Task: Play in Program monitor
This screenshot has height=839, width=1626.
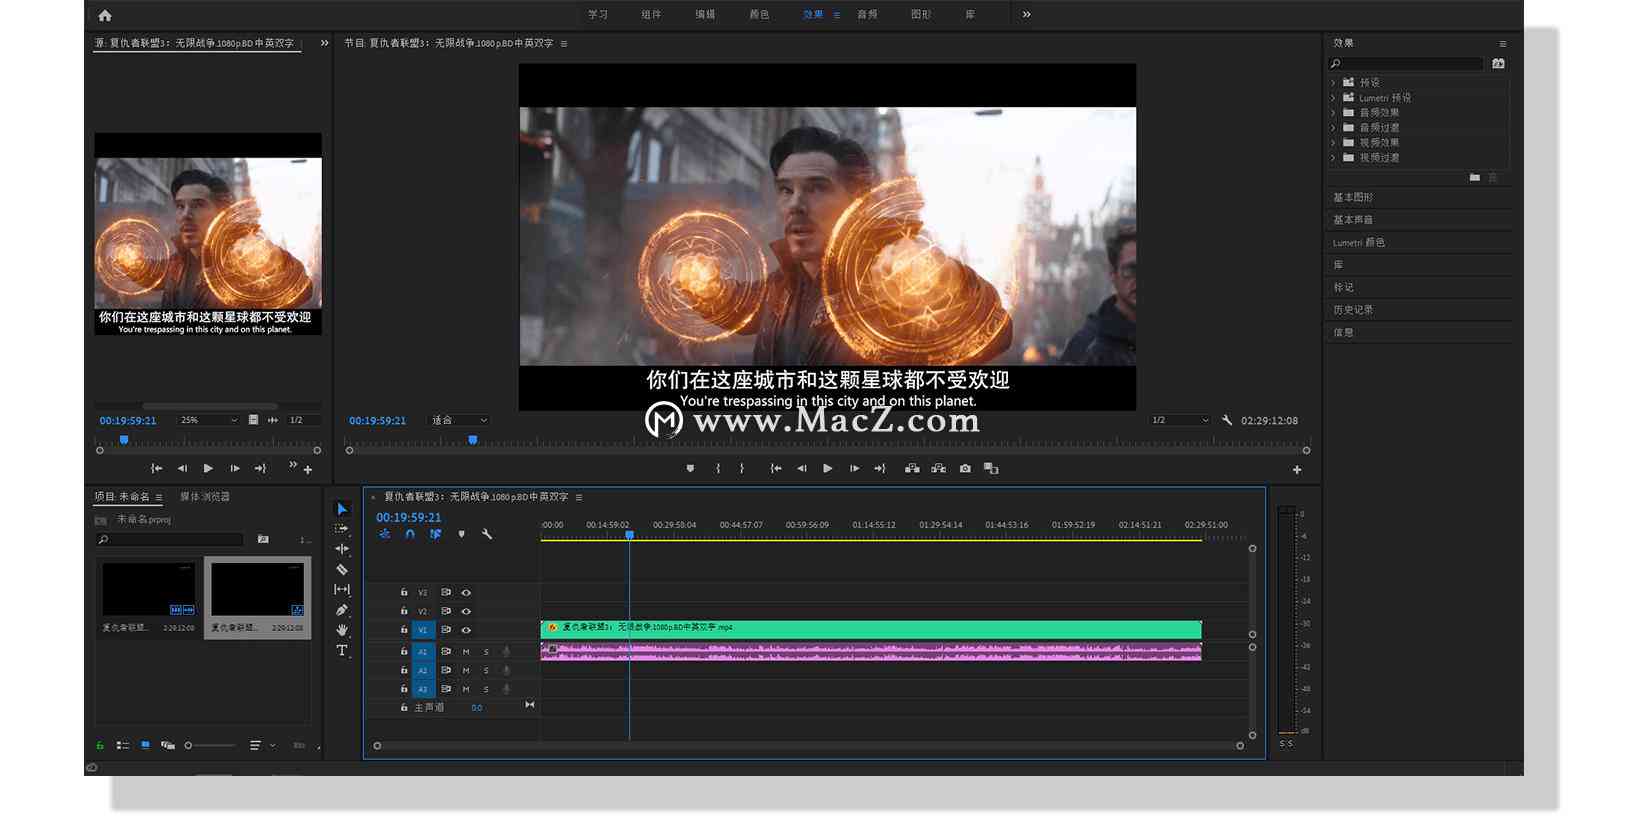Action: pyautogui.click(x=828, y=468)
